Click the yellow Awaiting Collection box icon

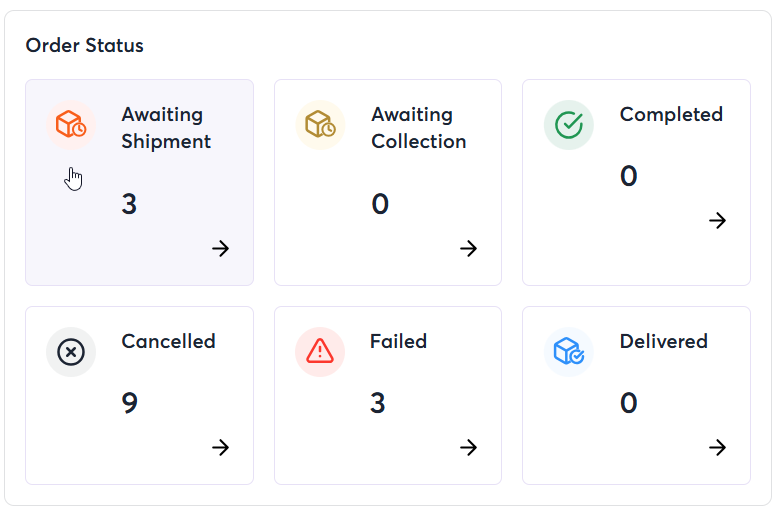point(320,125)
